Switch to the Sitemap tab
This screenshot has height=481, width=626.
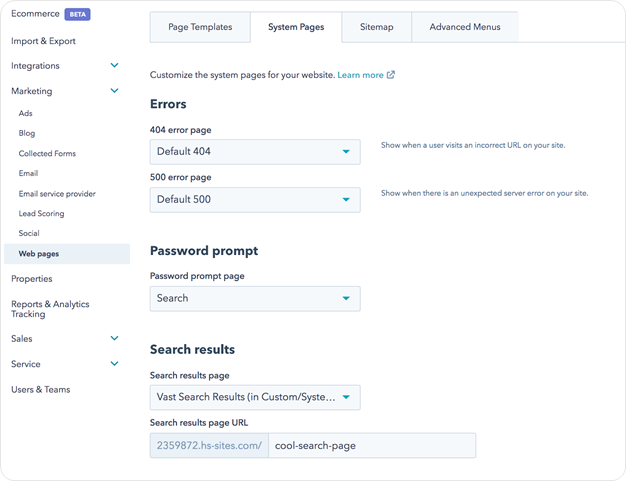tap(376, 27)
